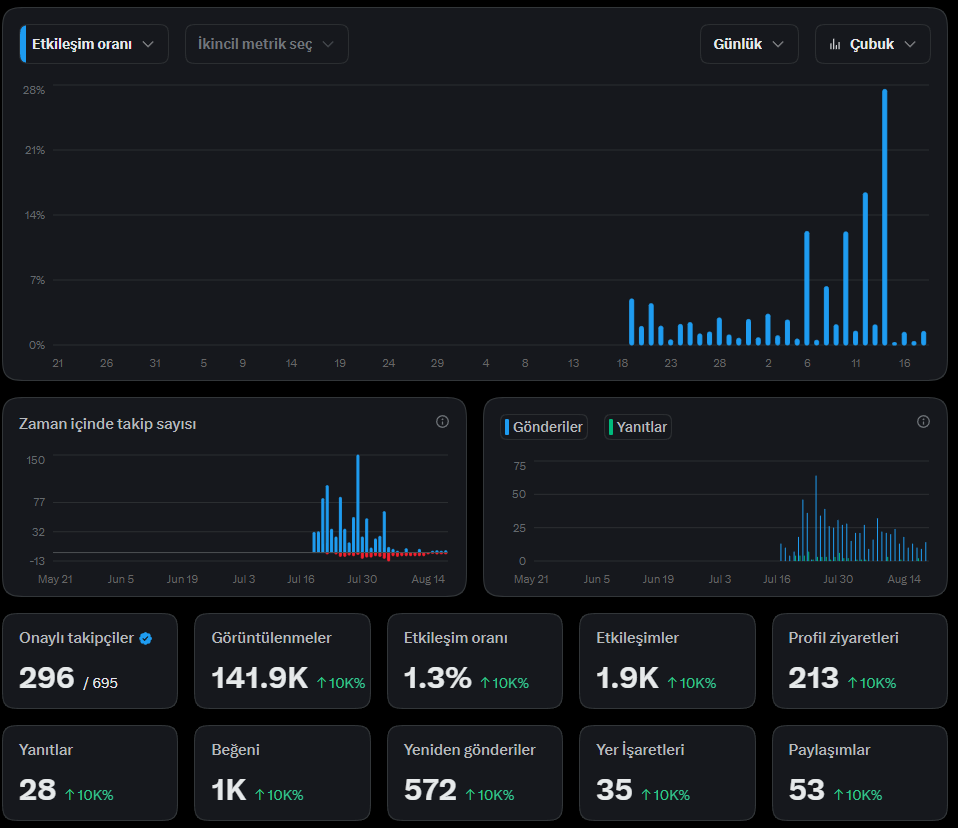The image size is (958, 828).
Task: Click the tallest bar in engagement chart
Action: (x=885, y=217)
